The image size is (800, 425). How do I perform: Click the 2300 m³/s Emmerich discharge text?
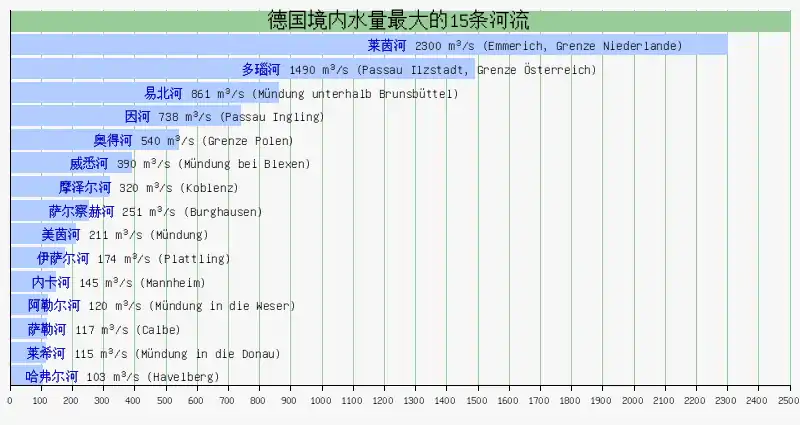point(548,47)
